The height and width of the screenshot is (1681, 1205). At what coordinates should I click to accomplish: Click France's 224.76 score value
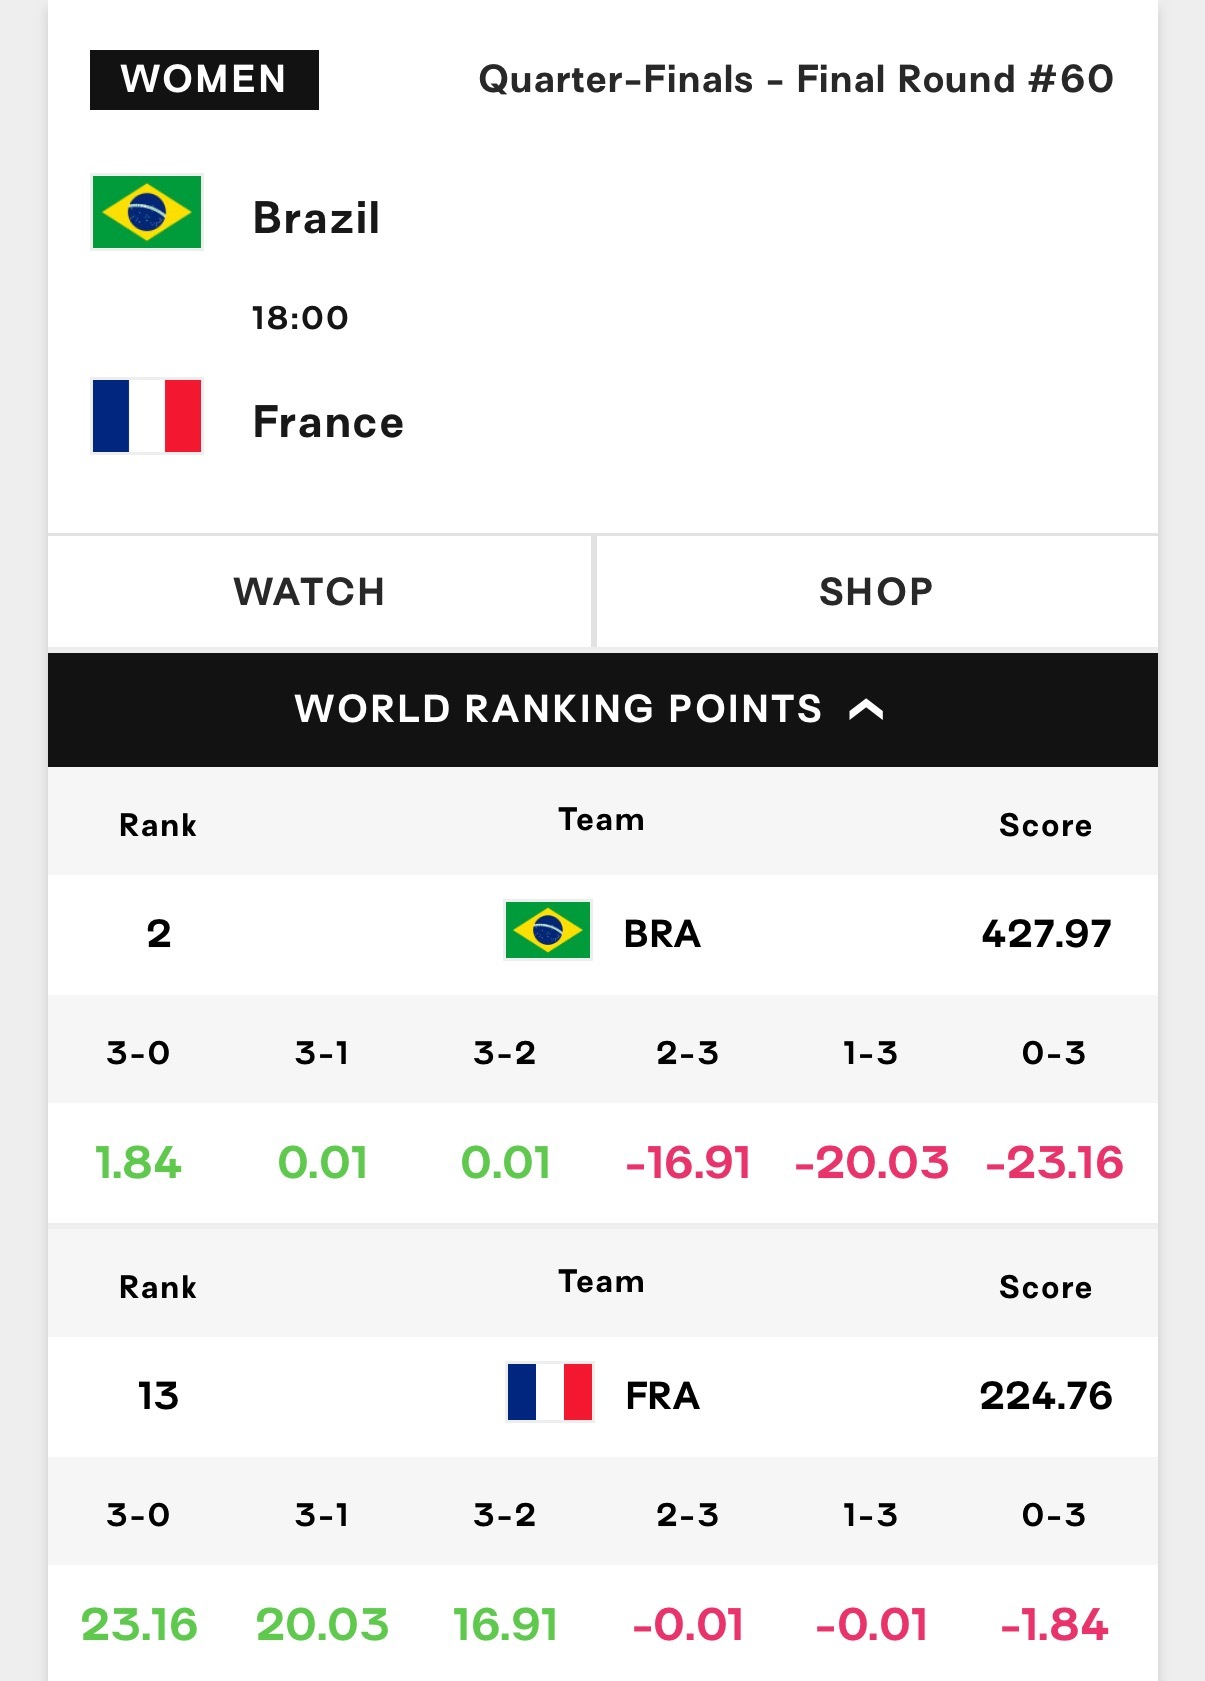(x=1046, y=1395)
